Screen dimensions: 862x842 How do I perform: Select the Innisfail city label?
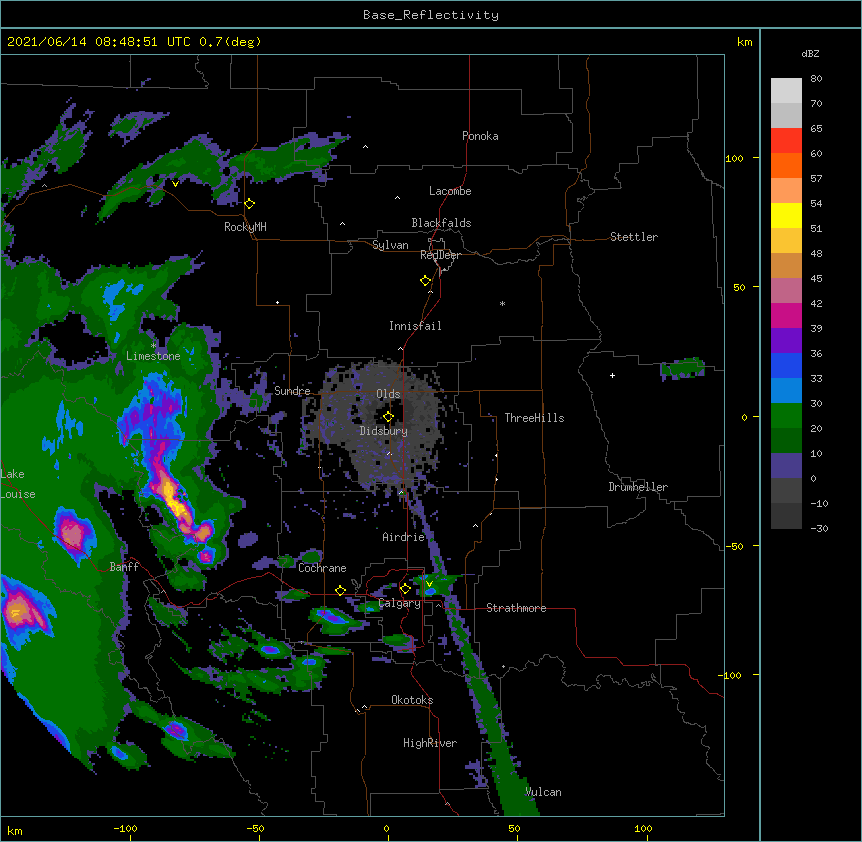point(415,326)
